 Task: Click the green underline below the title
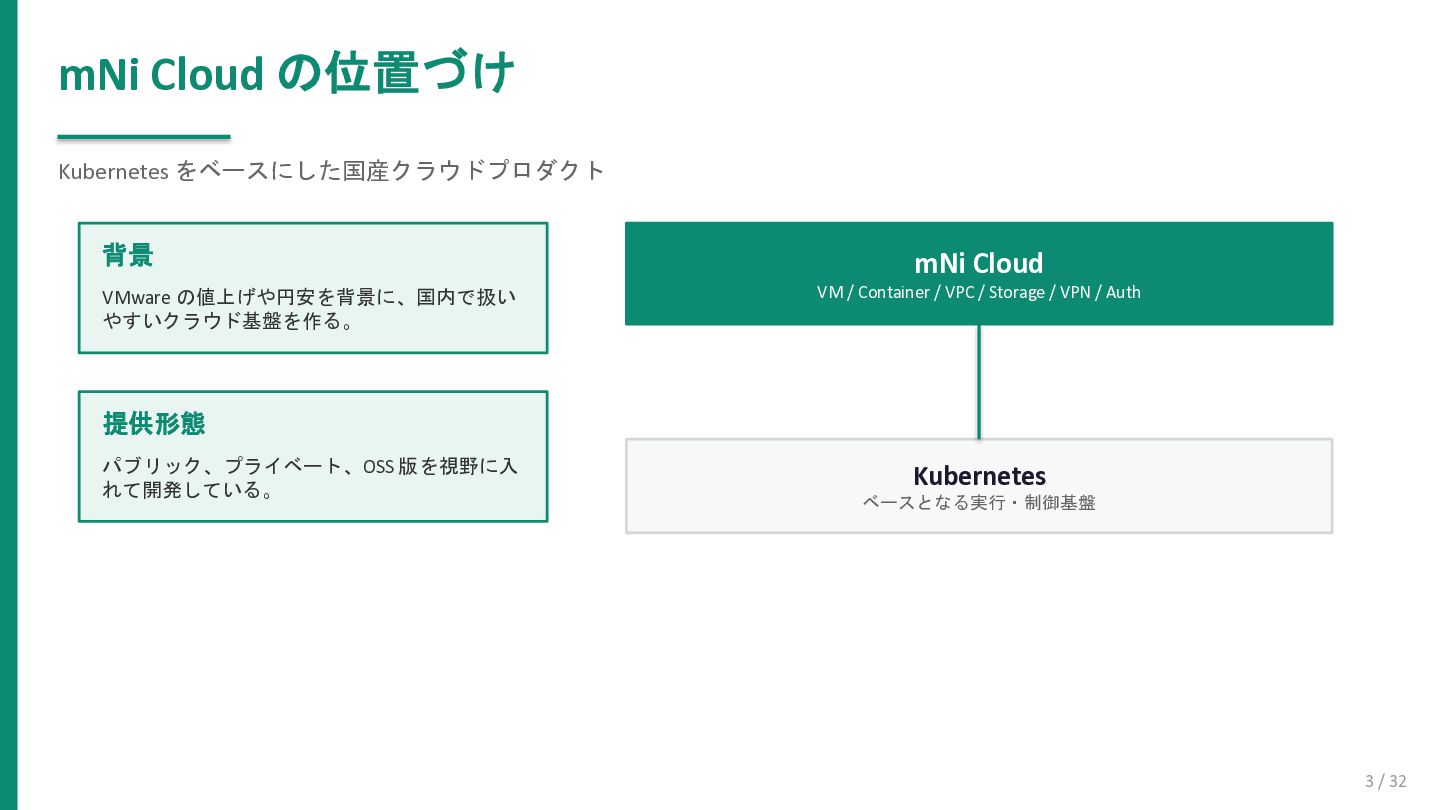tap(144, 137)
